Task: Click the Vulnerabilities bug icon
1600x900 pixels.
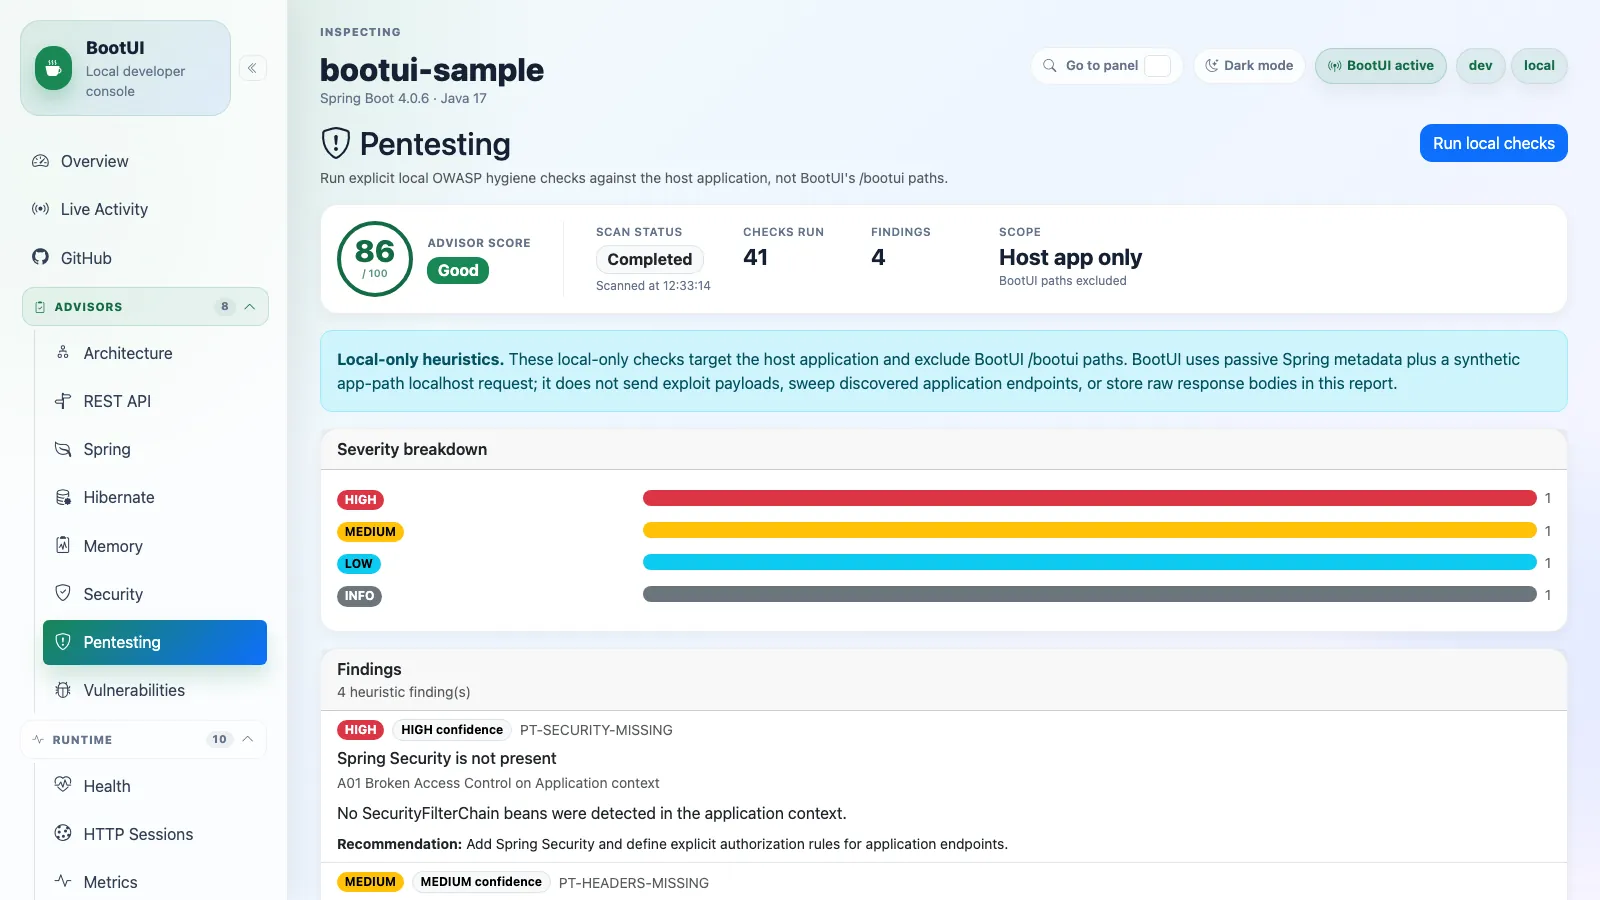Action: coord(63,690)
